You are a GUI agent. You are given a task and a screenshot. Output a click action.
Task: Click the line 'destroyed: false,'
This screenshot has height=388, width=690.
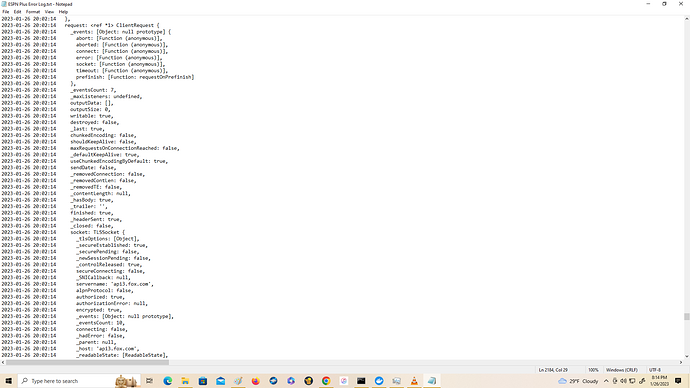click(x=94, y=122)
